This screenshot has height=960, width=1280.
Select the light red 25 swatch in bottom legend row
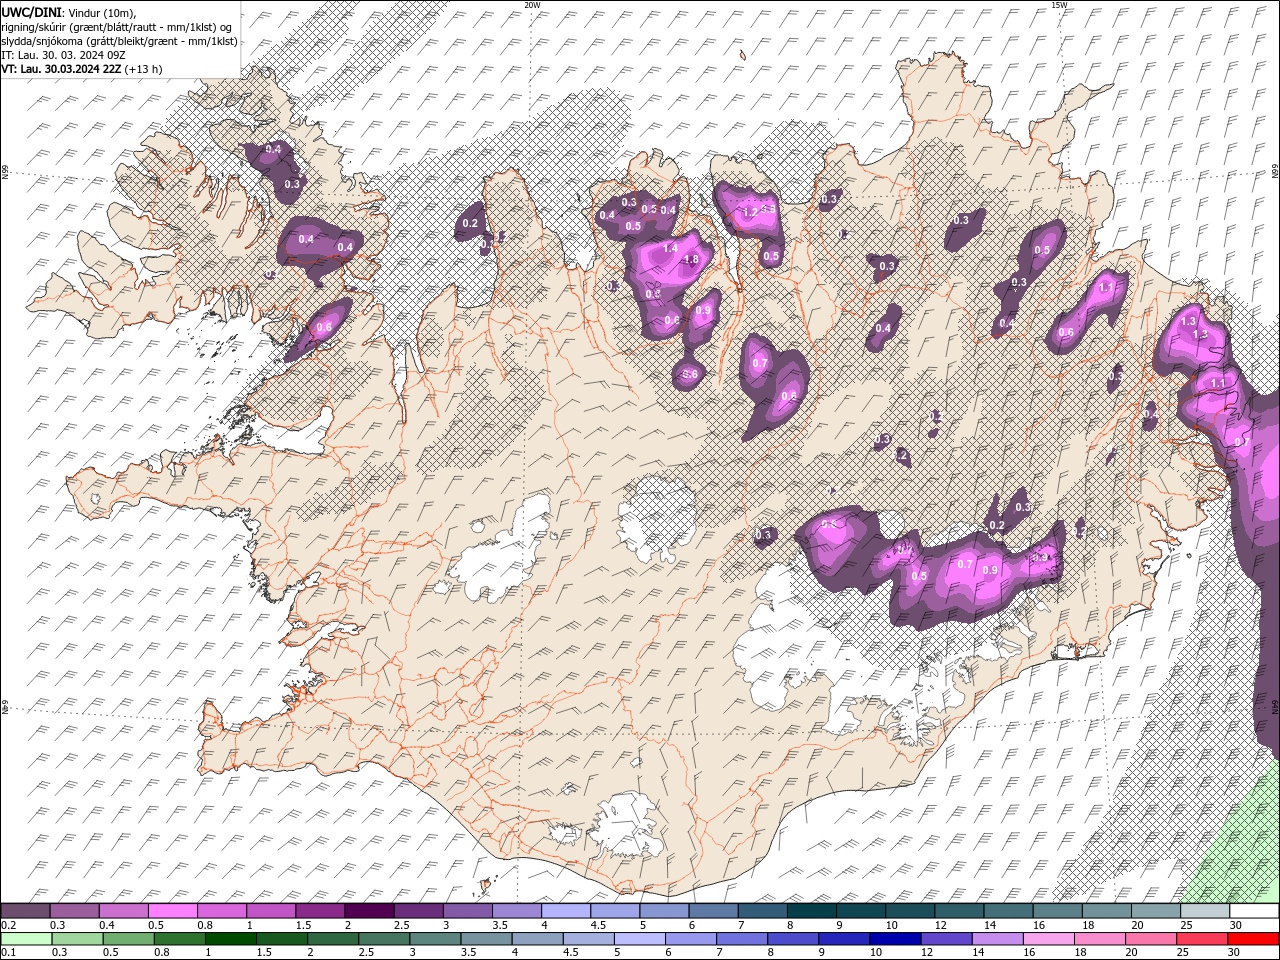click(1203, 939)
